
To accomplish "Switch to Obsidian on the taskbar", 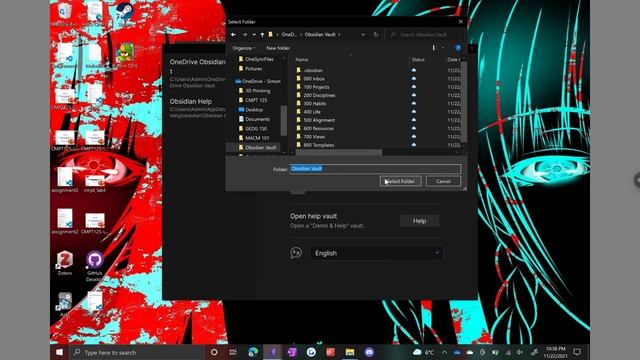I will [273, 352].
